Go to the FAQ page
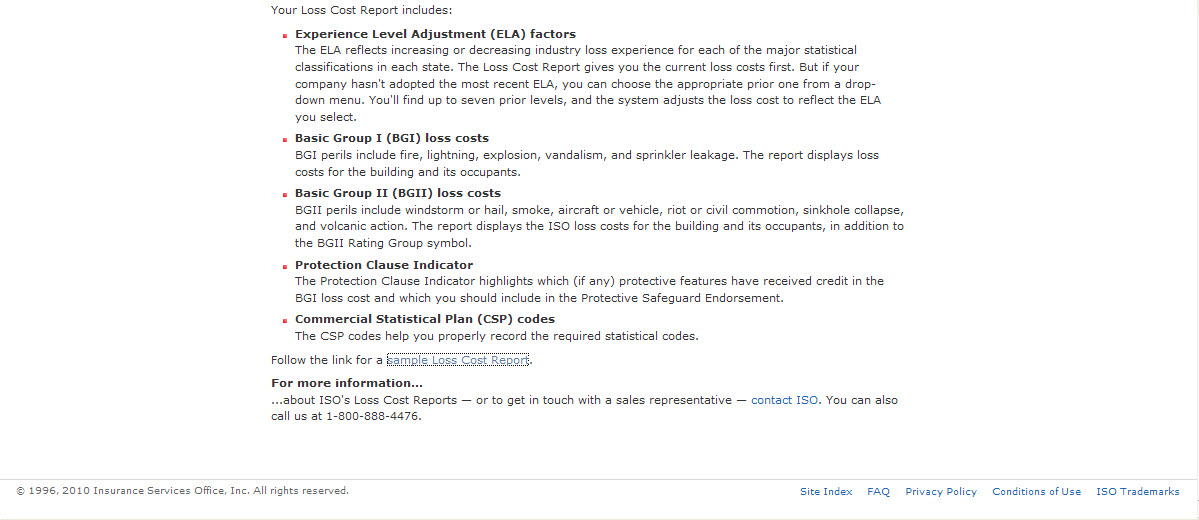The height and width of the screenshot is (520, 1199). tap(879, 492)
